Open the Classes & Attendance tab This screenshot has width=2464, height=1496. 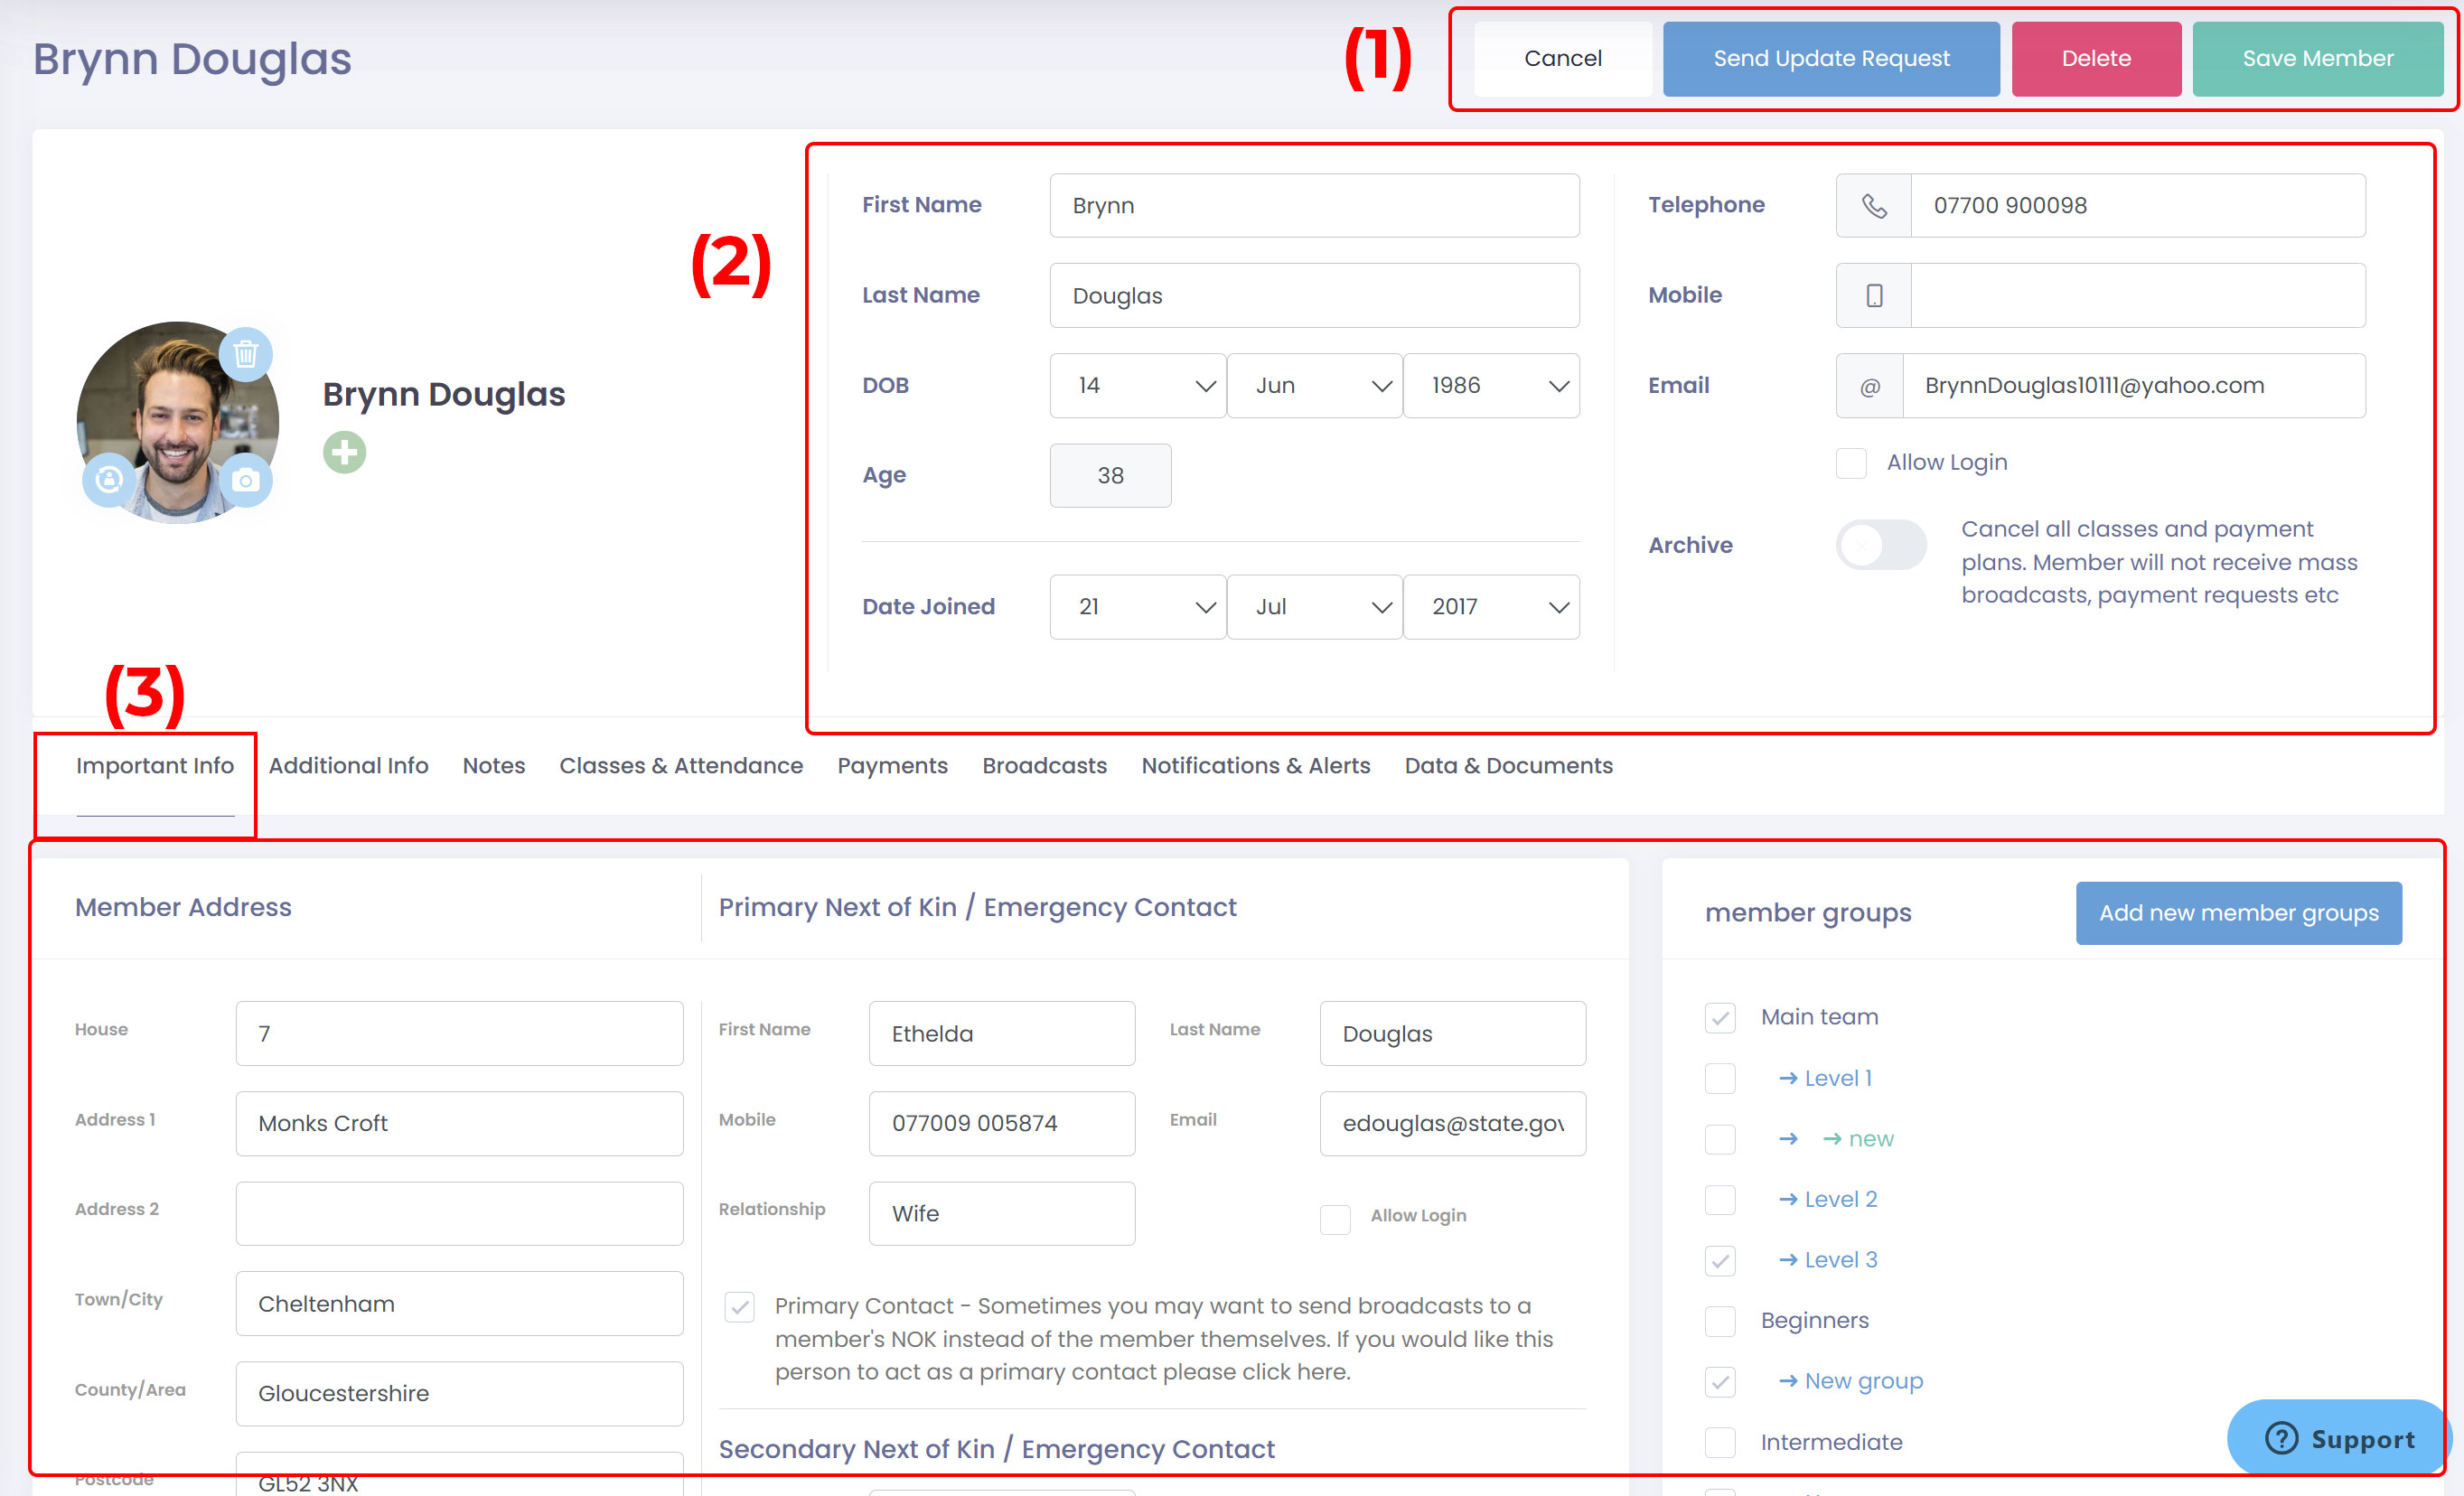[x=681, y=766]
